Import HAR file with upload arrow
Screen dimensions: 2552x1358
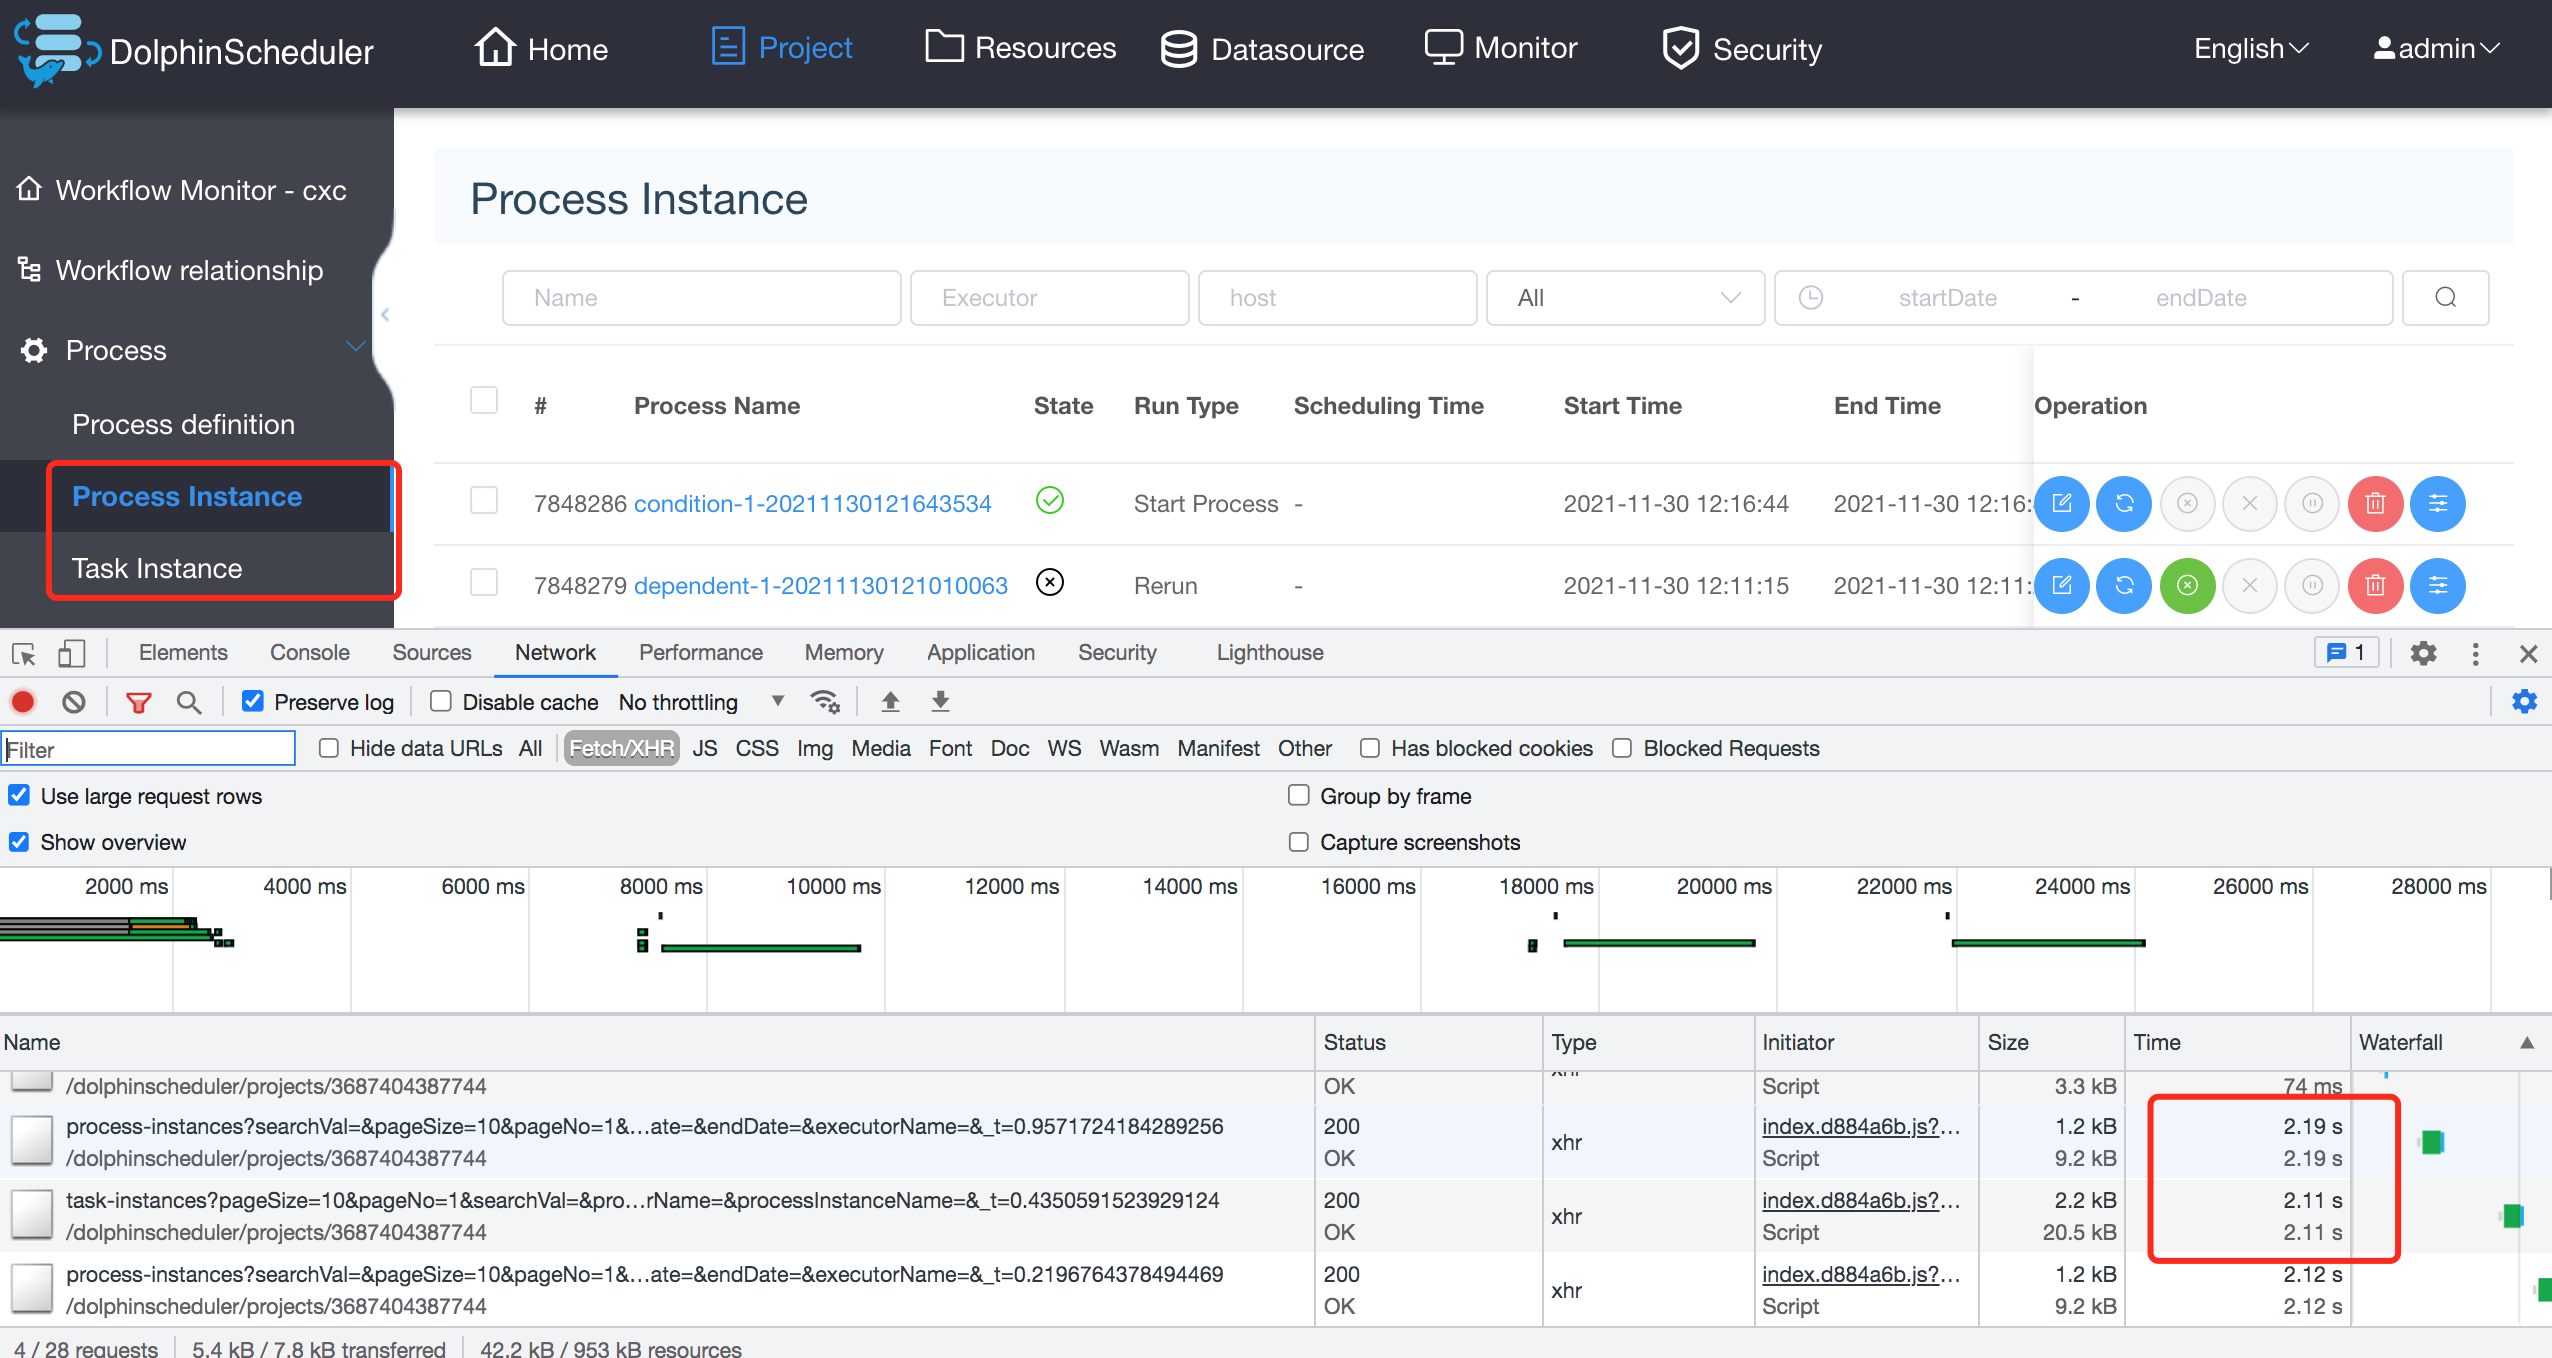click(890, 702)
